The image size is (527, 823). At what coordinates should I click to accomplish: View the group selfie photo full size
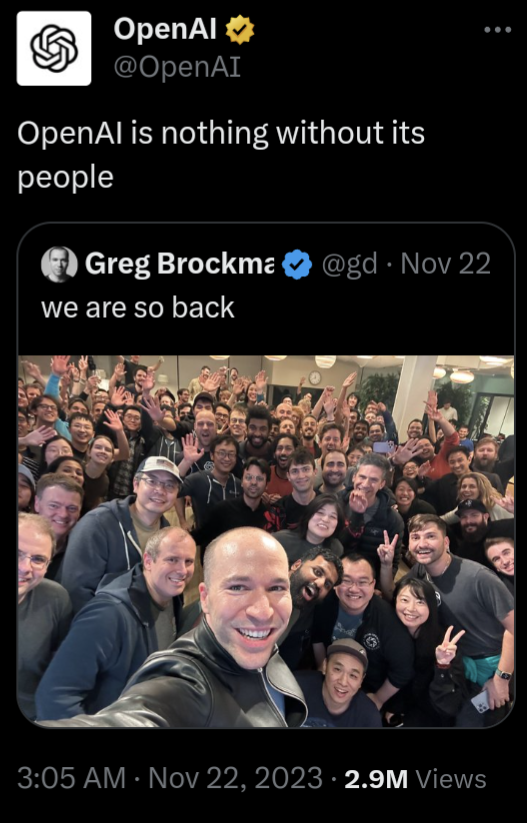coord(266,541)
